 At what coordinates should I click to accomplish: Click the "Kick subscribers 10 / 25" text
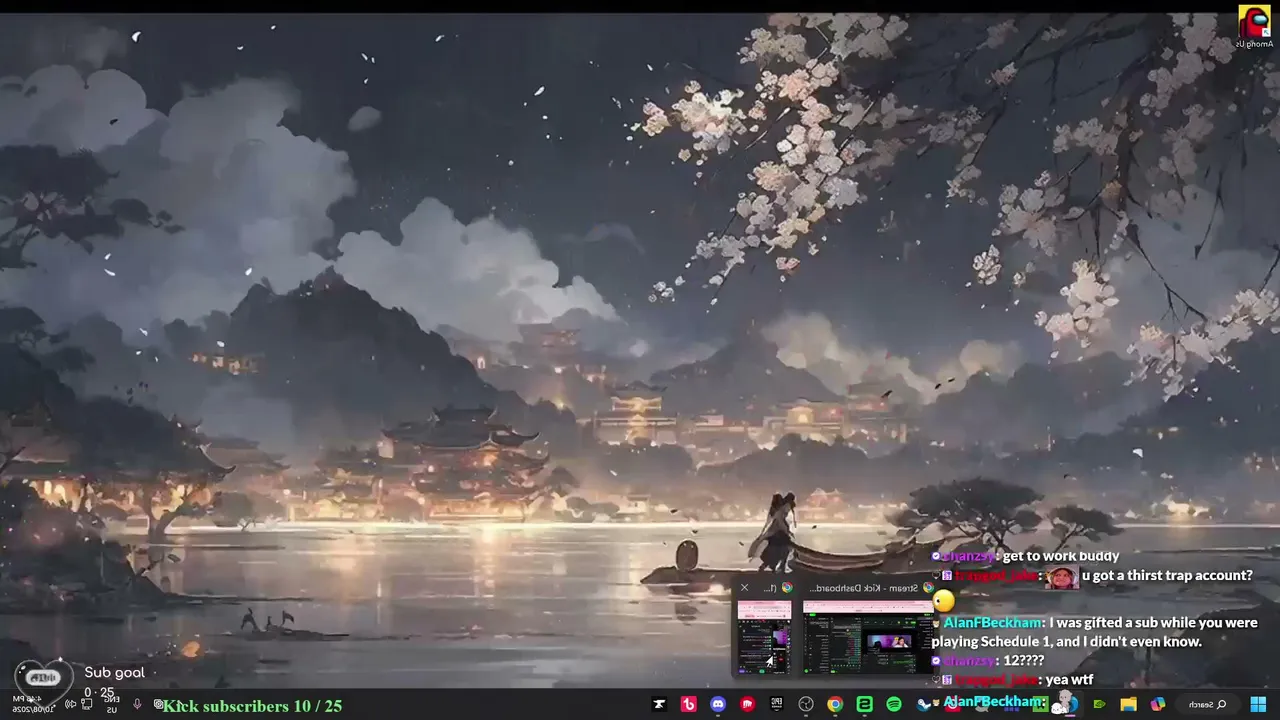[252, 706]
